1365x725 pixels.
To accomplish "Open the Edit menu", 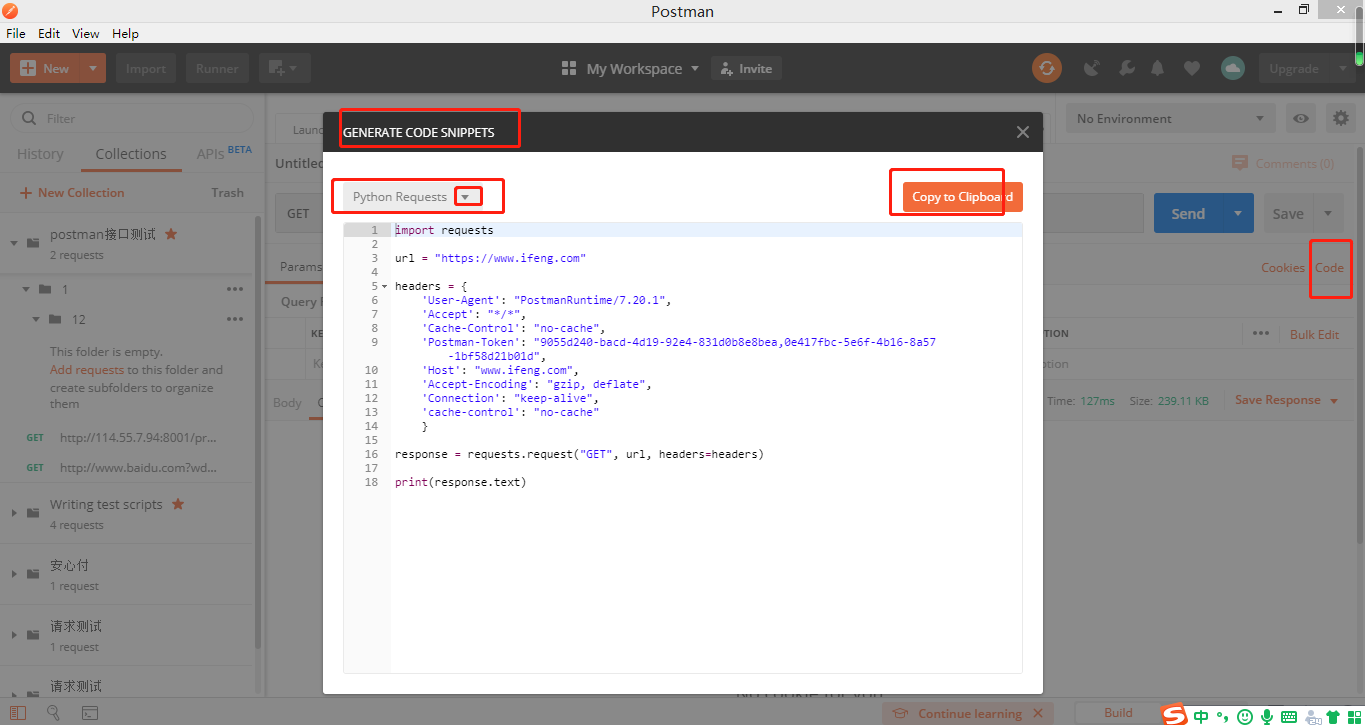I will [x=49, y=33].
